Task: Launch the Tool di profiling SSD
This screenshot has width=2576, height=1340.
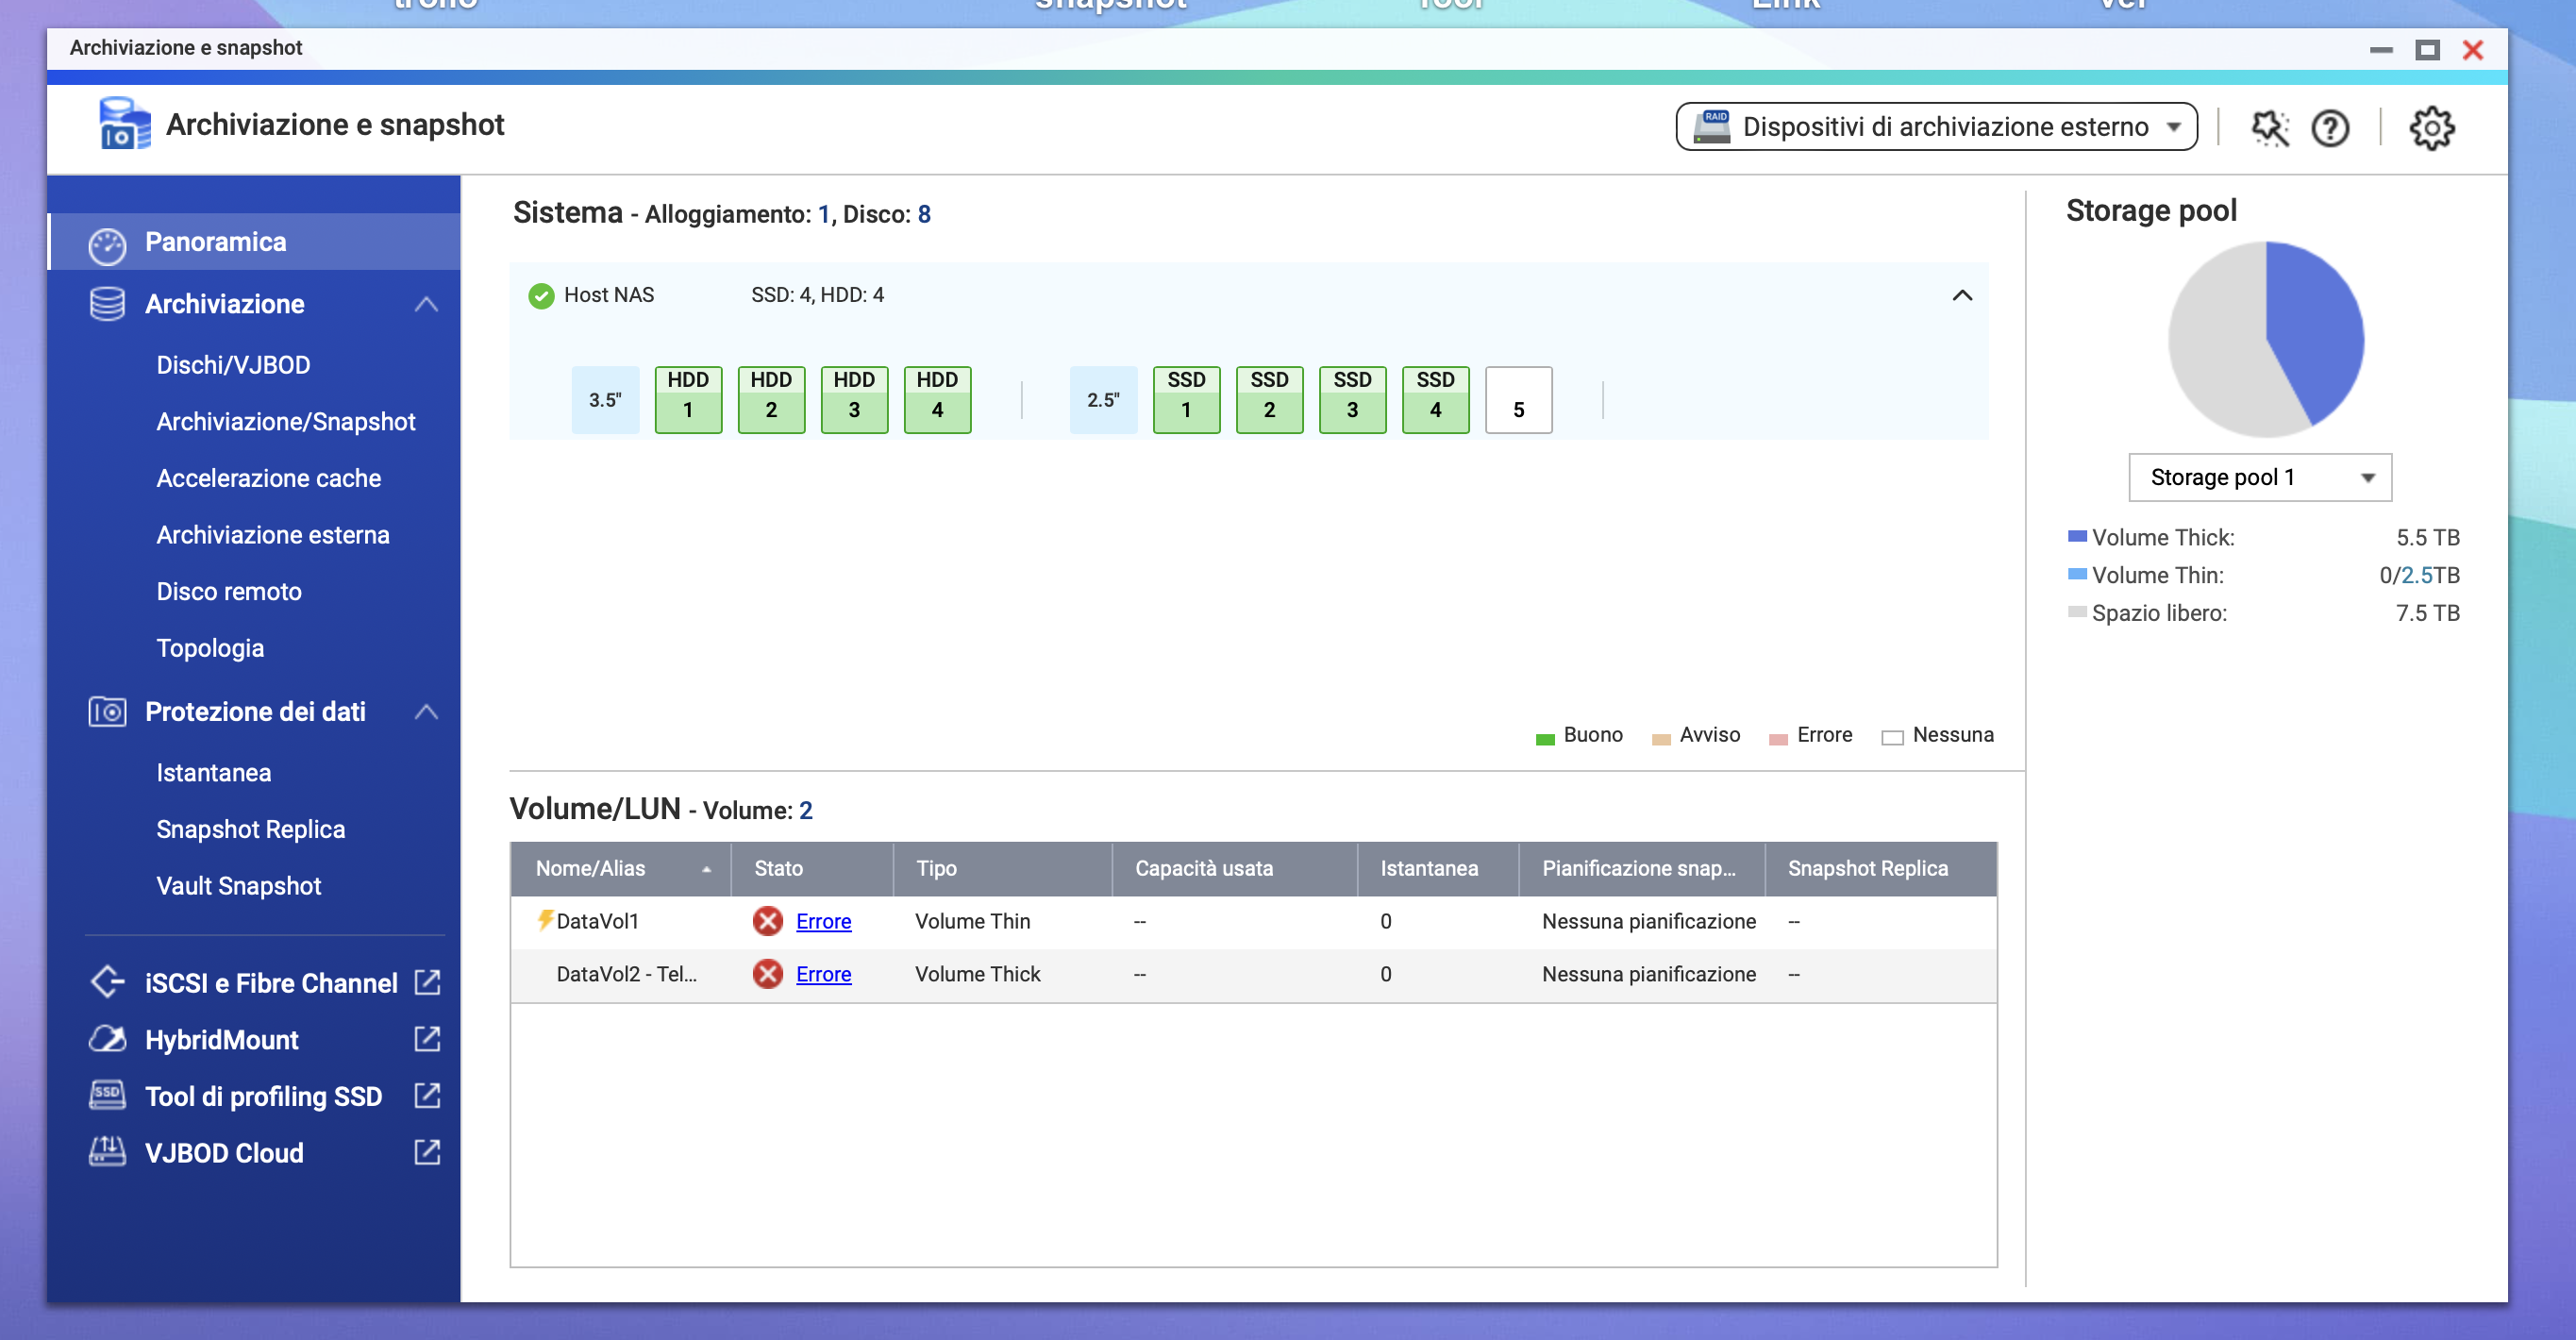Action: tap(263, 1096)
